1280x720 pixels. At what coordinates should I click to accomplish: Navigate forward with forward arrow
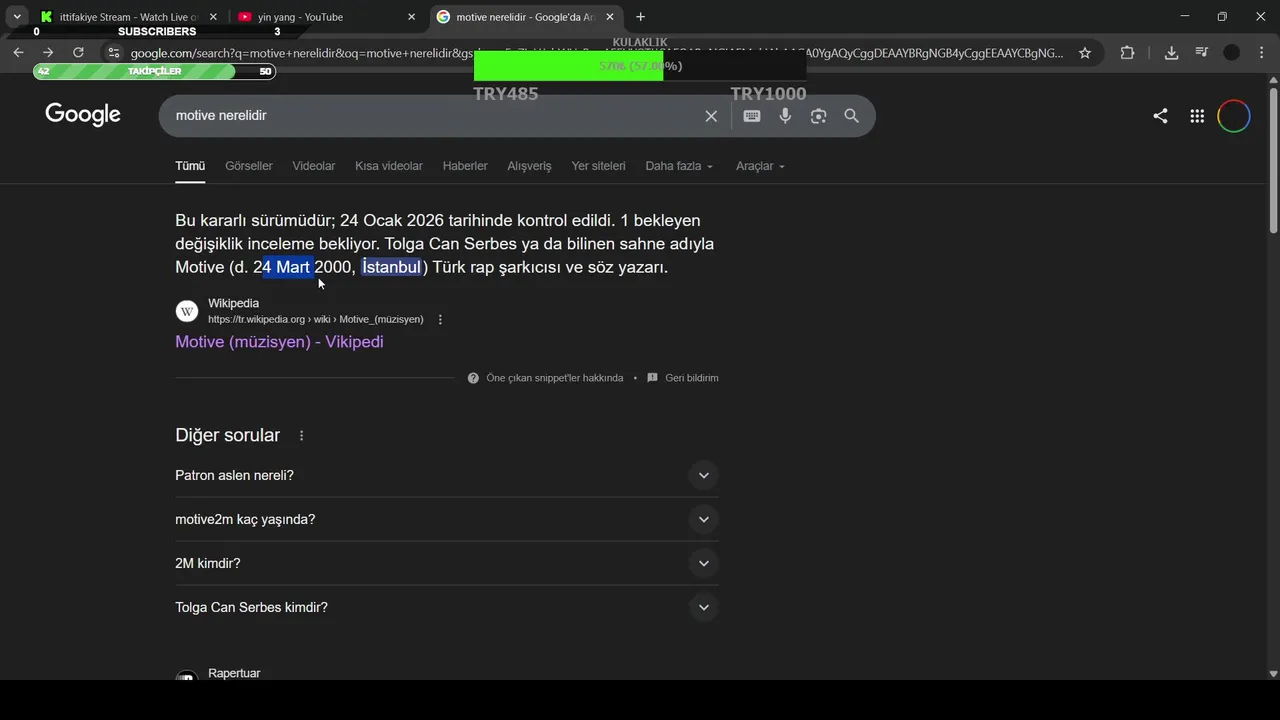coord(48,52)
